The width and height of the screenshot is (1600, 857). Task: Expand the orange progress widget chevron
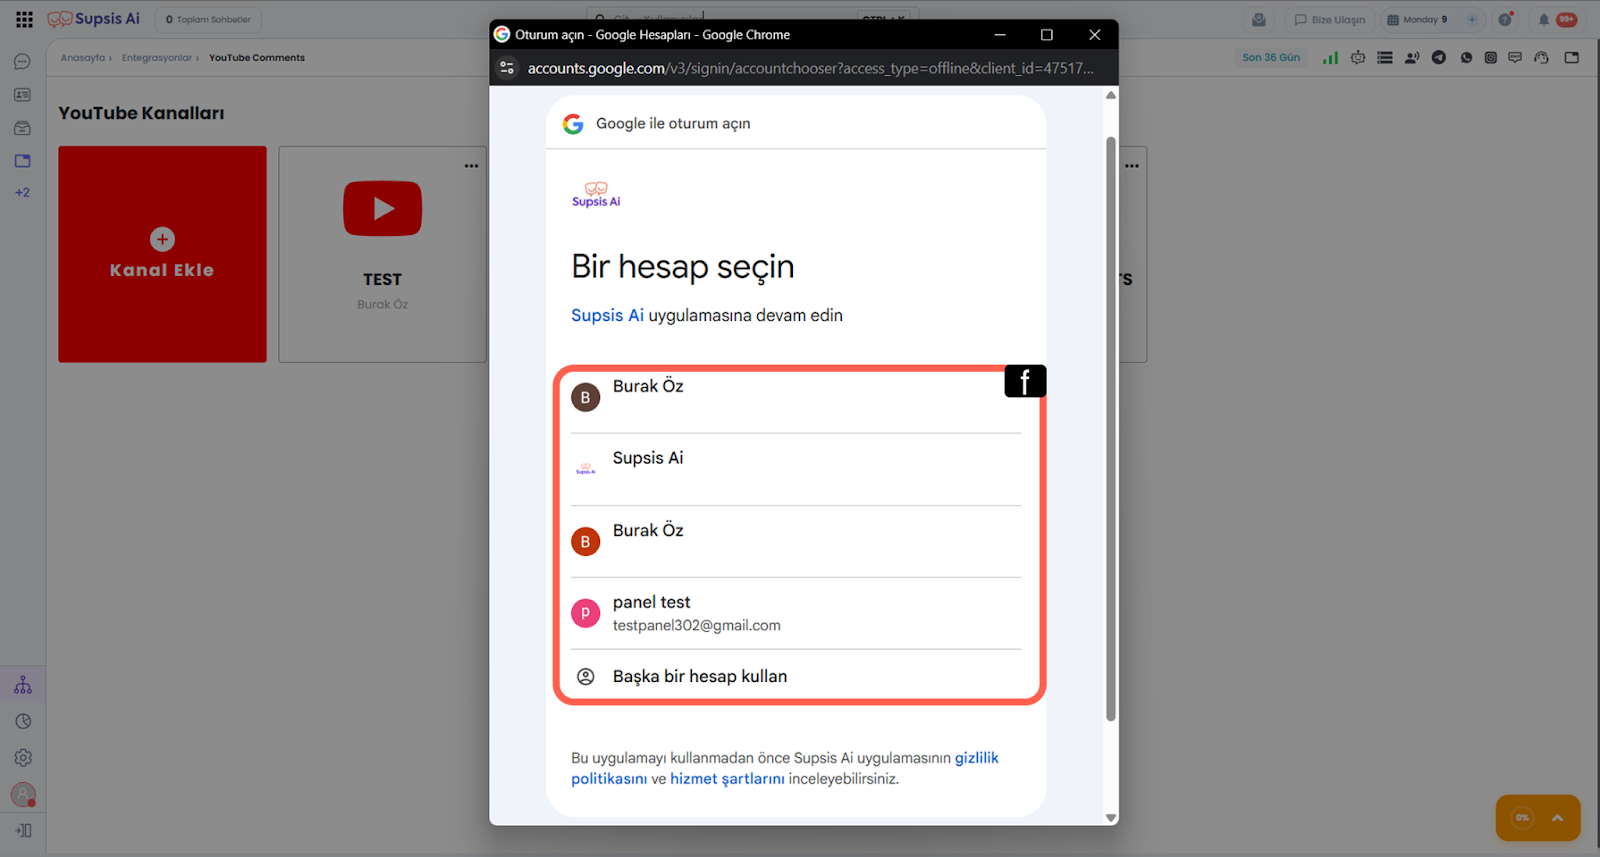coord(1557,818)
